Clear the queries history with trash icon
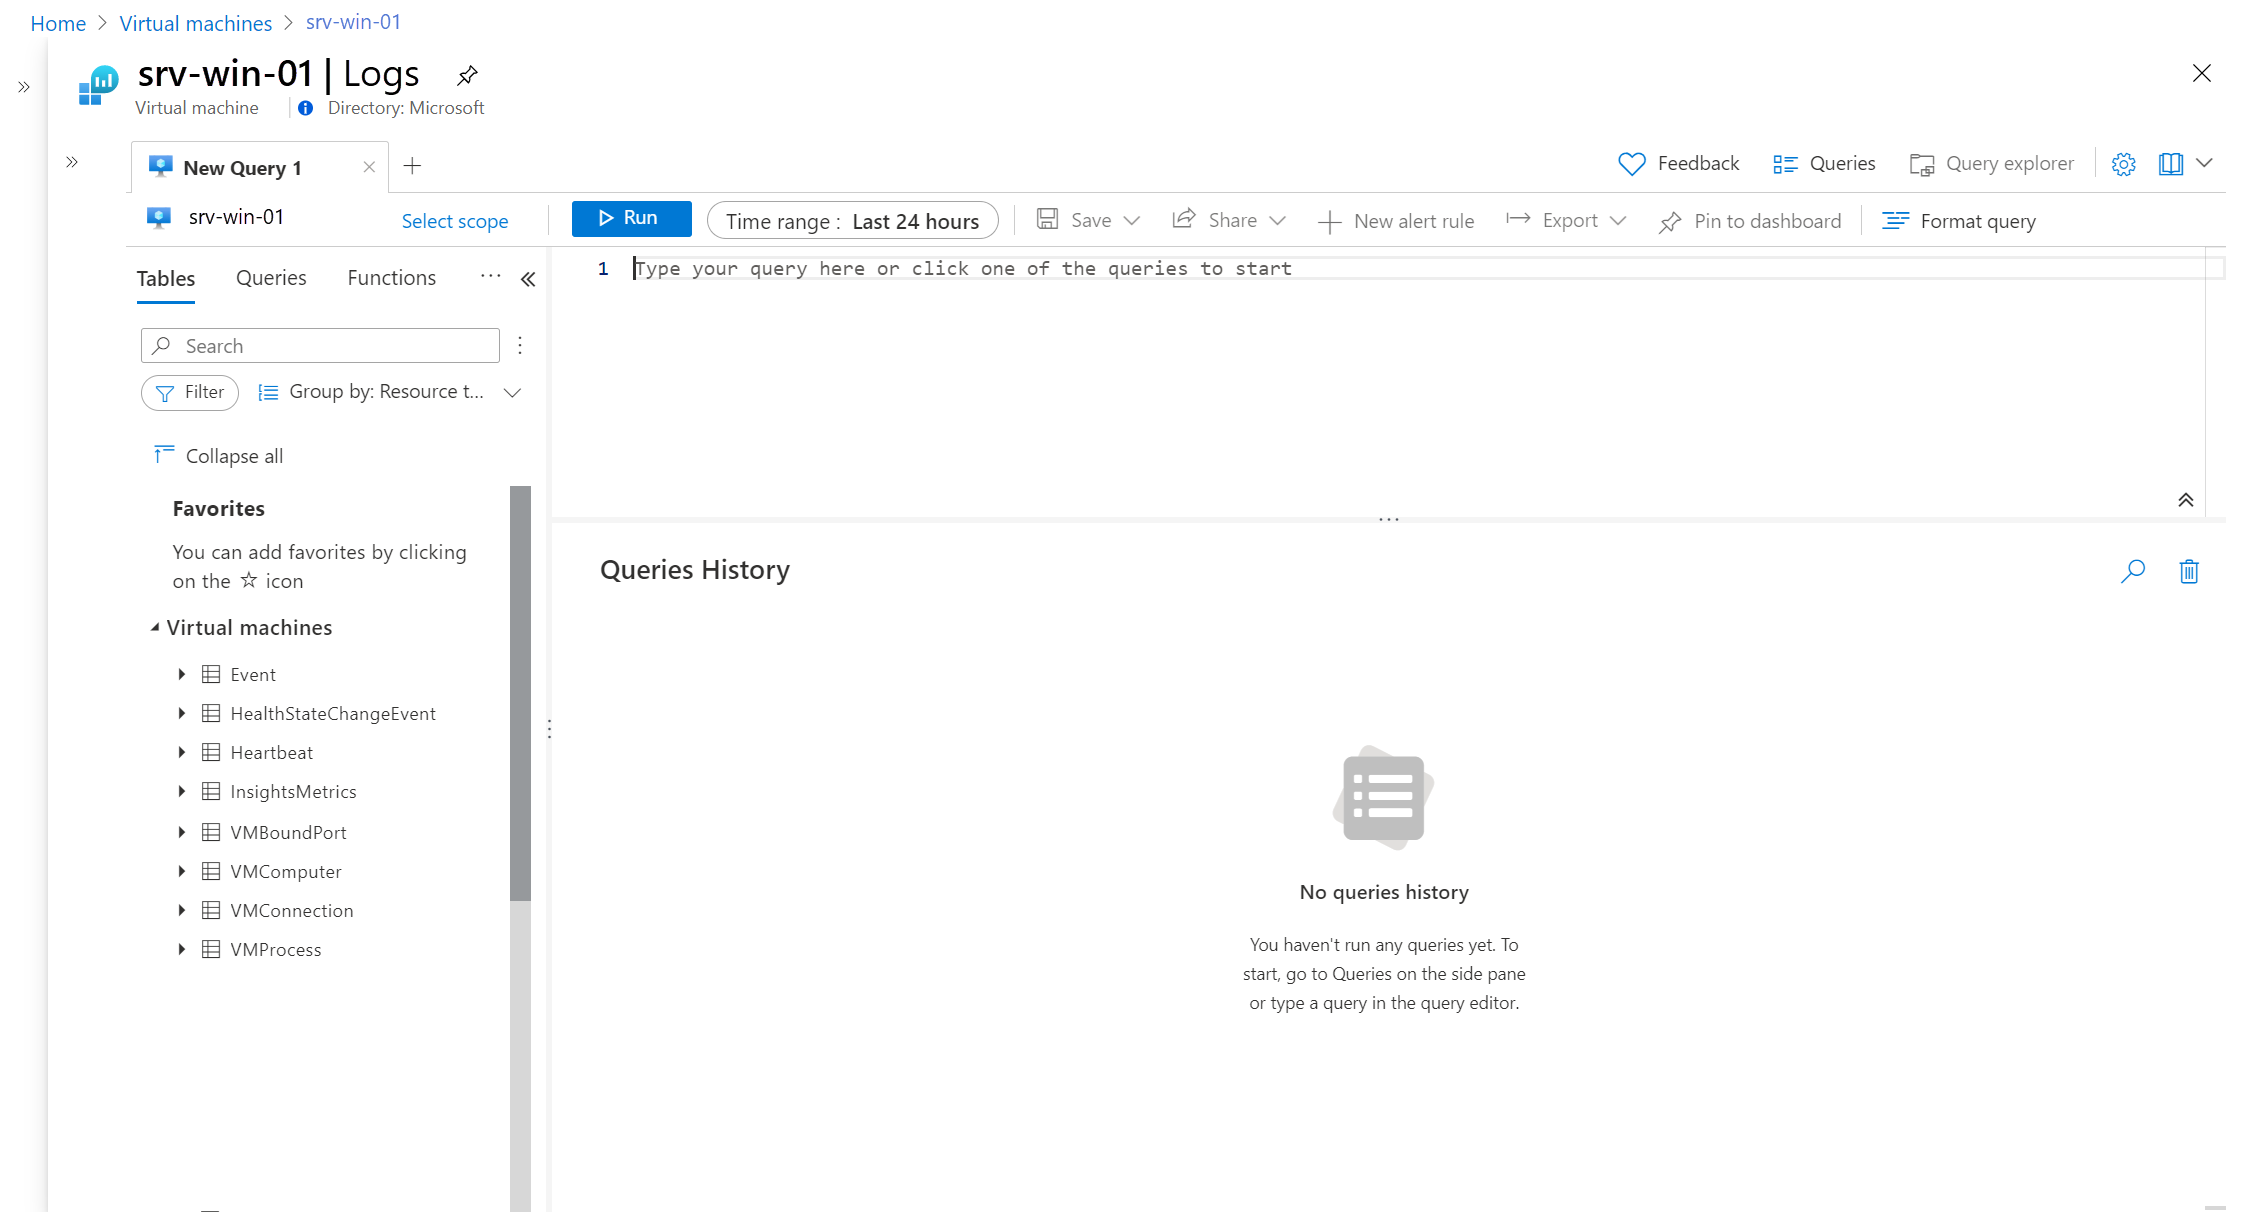 [2188, 571]
